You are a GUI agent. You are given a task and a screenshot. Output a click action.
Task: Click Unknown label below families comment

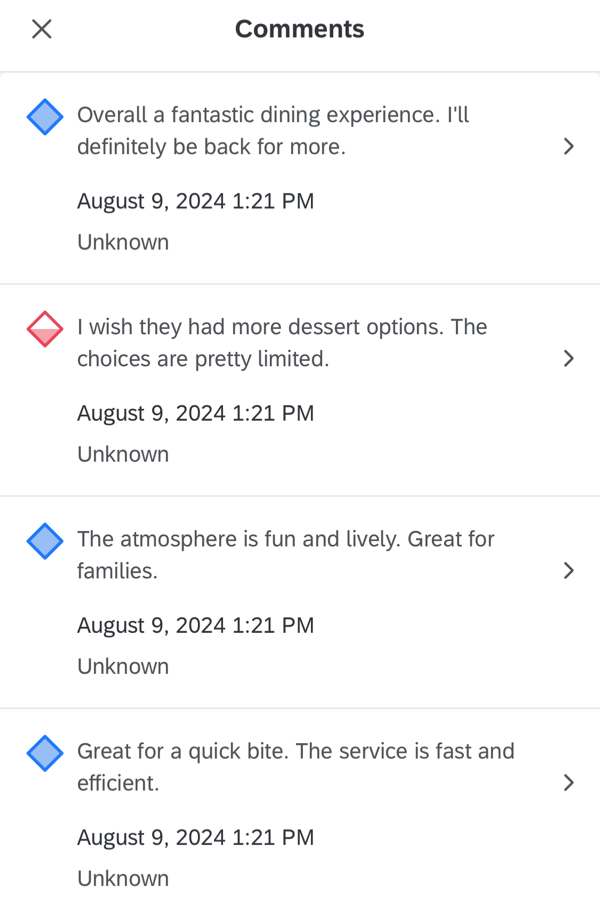[x=122, y=665]
